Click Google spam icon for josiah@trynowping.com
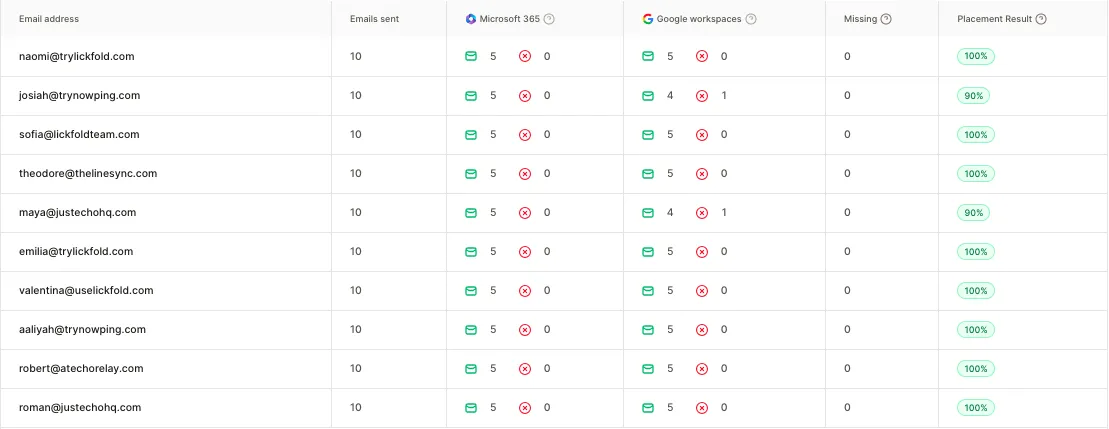Screen dimensions: 1109x429 [x=702, y=96]
